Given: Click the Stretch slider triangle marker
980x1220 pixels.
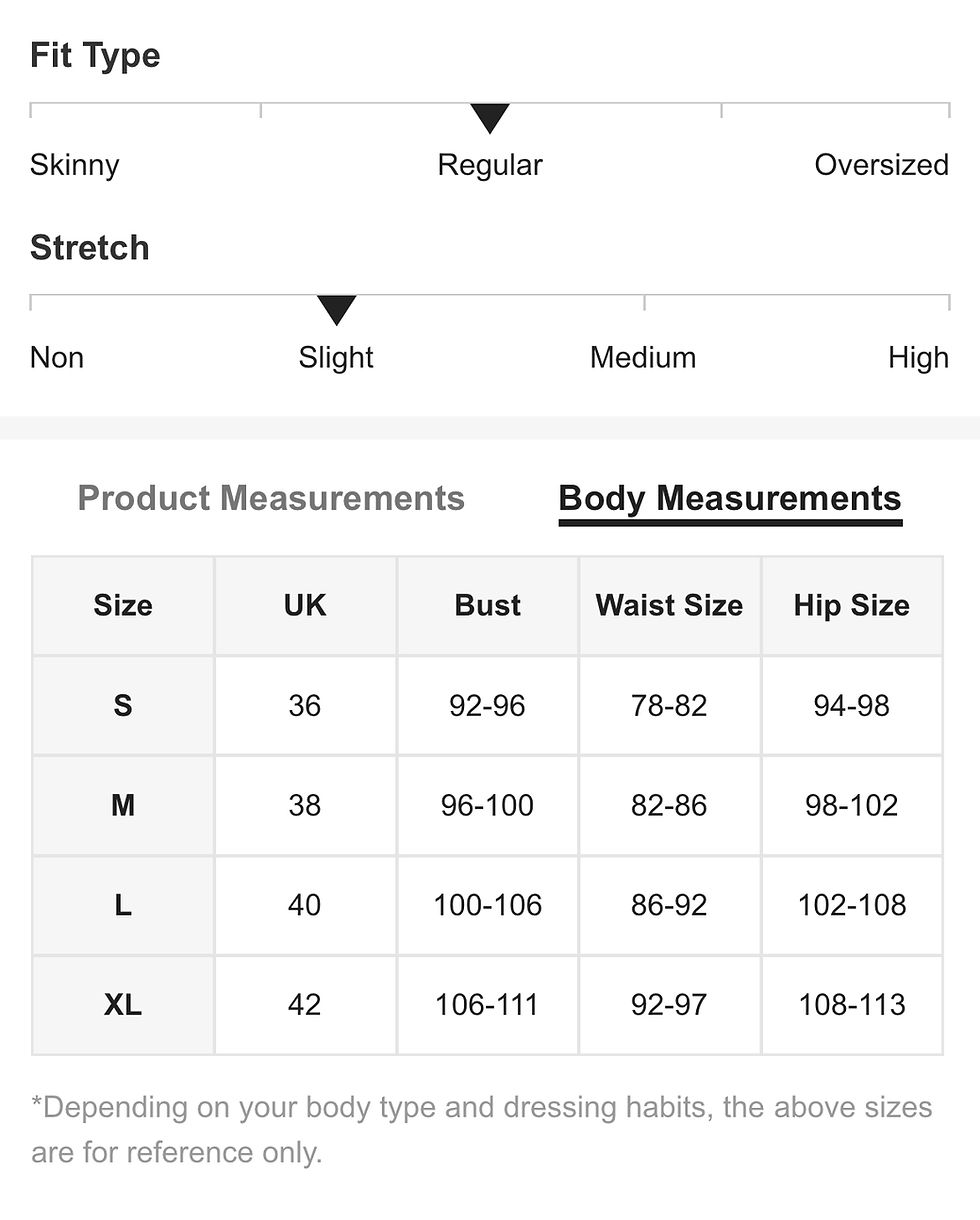Looking at the screenshot, I should point(336,310).
